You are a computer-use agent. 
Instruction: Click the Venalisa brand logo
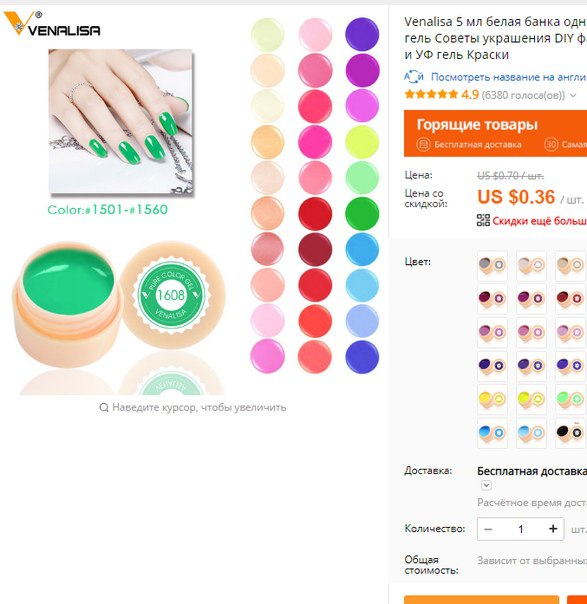pyautogui.click(x=52, y=24)
